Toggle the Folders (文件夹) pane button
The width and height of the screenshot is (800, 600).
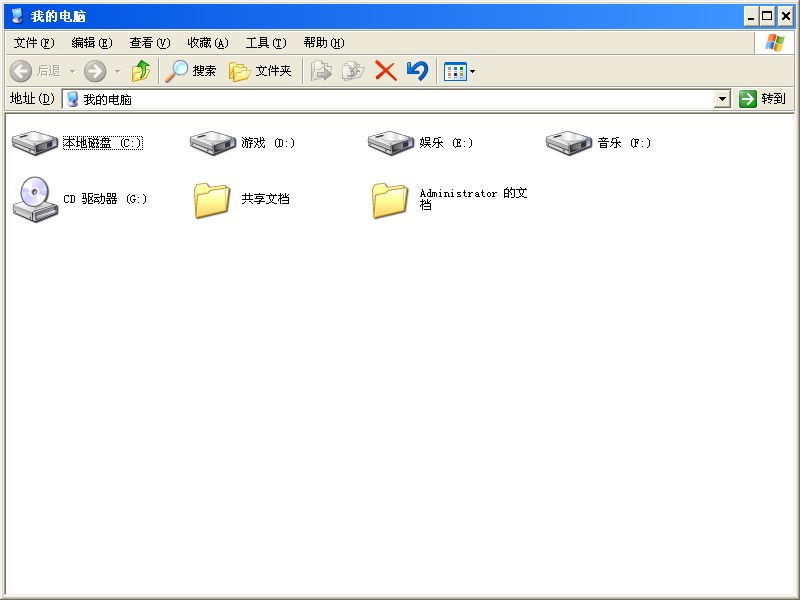pyautogui.click(x=260, y=71)
